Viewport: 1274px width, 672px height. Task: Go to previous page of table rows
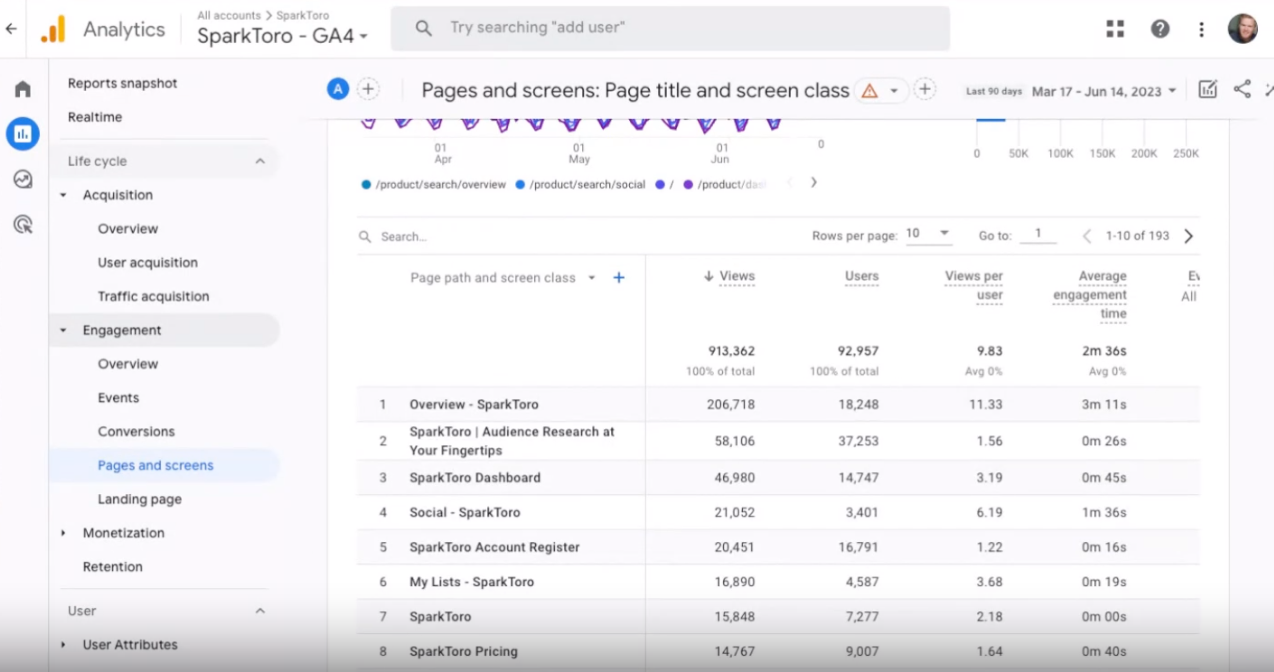(1087, 236)
